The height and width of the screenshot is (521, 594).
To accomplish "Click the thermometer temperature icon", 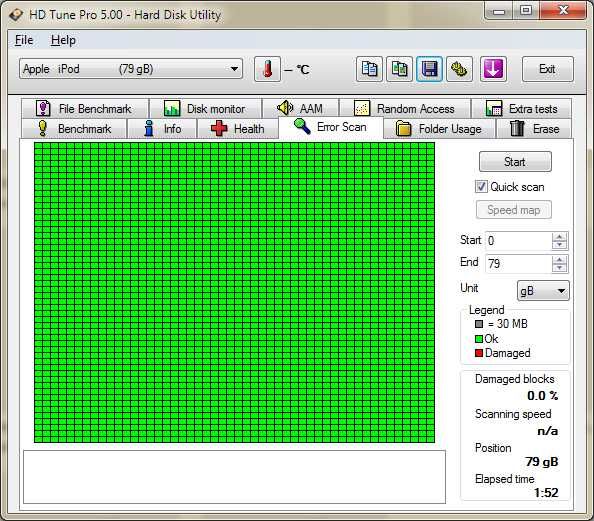I will (267, 69).
